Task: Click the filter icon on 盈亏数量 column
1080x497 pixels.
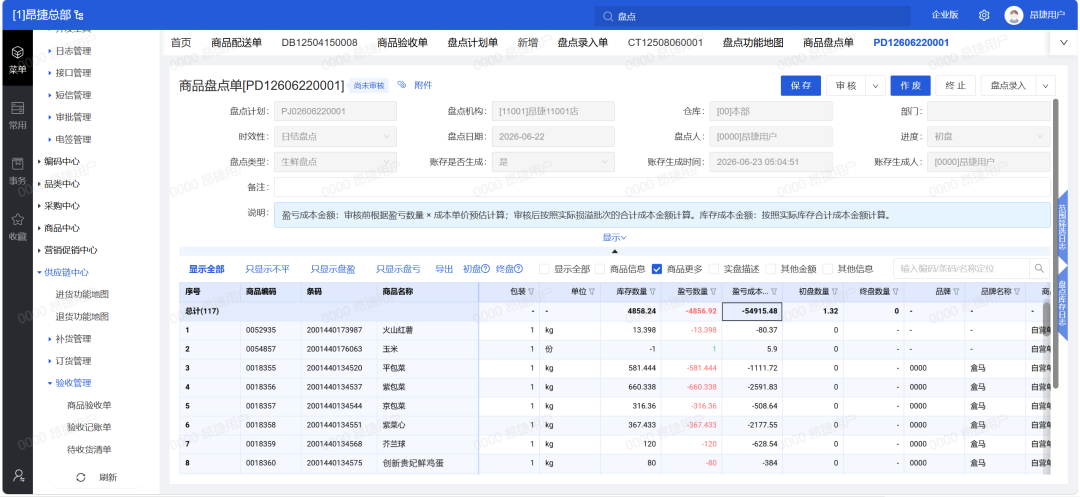Action: pos(712,292)
